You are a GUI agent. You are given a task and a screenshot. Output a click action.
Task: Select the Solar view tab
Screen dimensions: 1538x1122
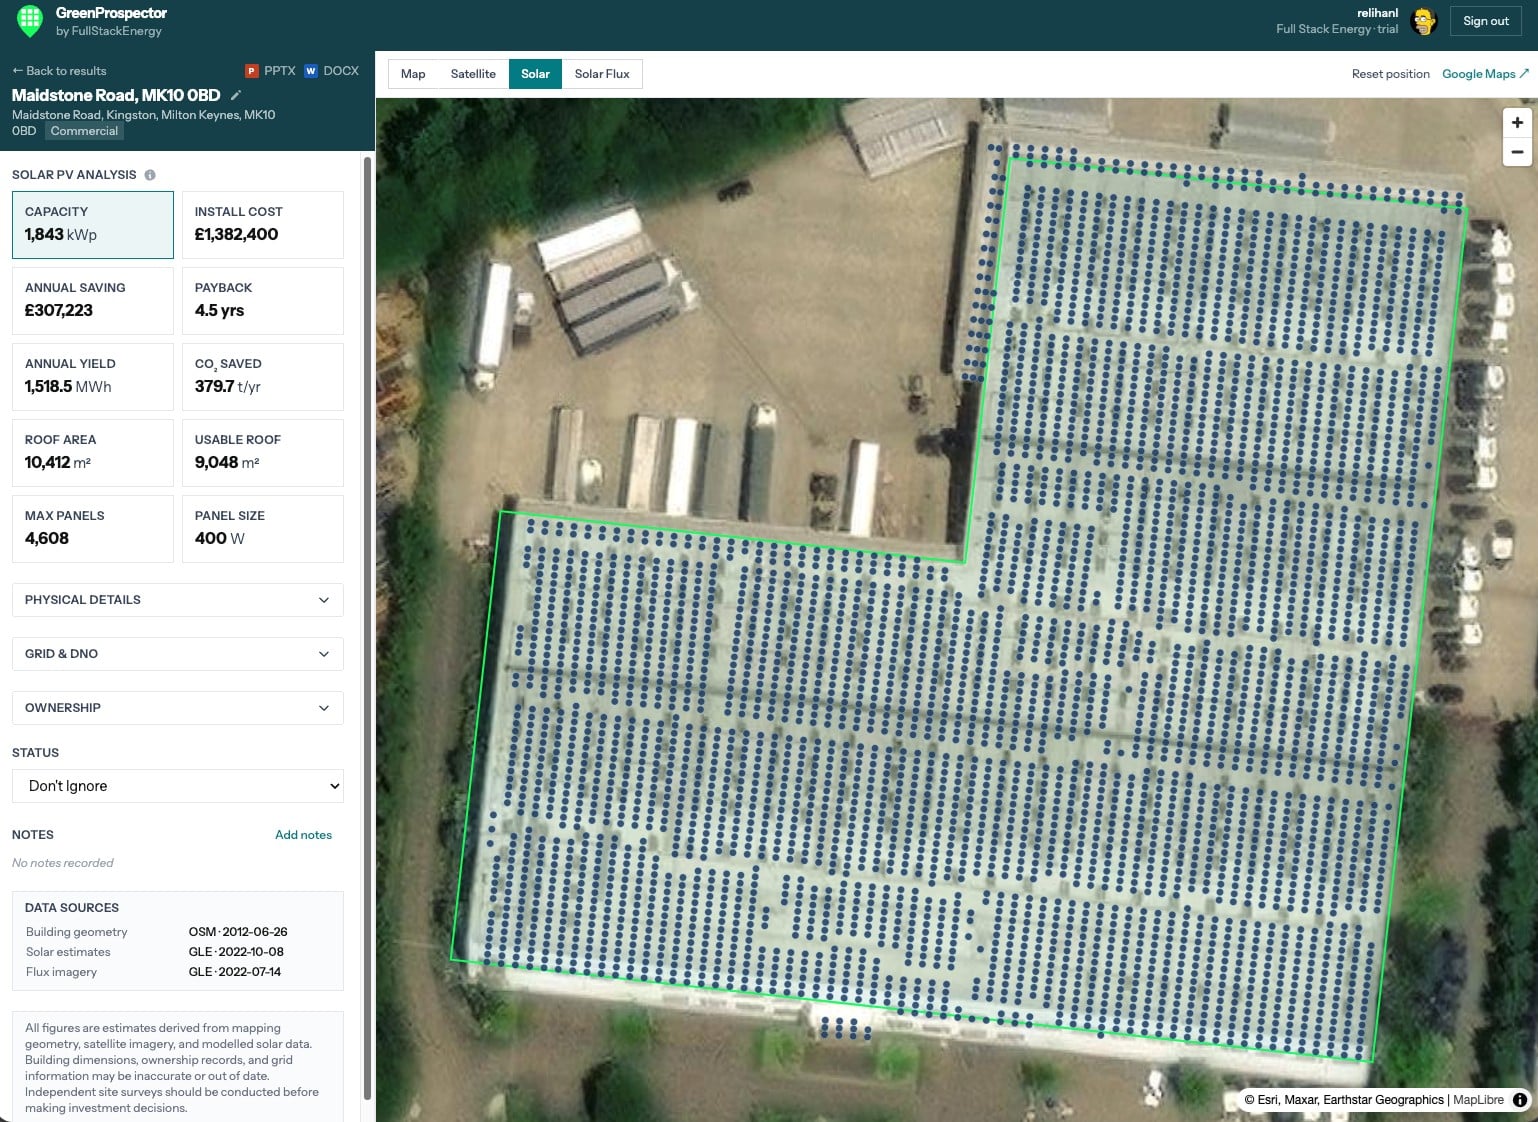(x=535, y=74)
